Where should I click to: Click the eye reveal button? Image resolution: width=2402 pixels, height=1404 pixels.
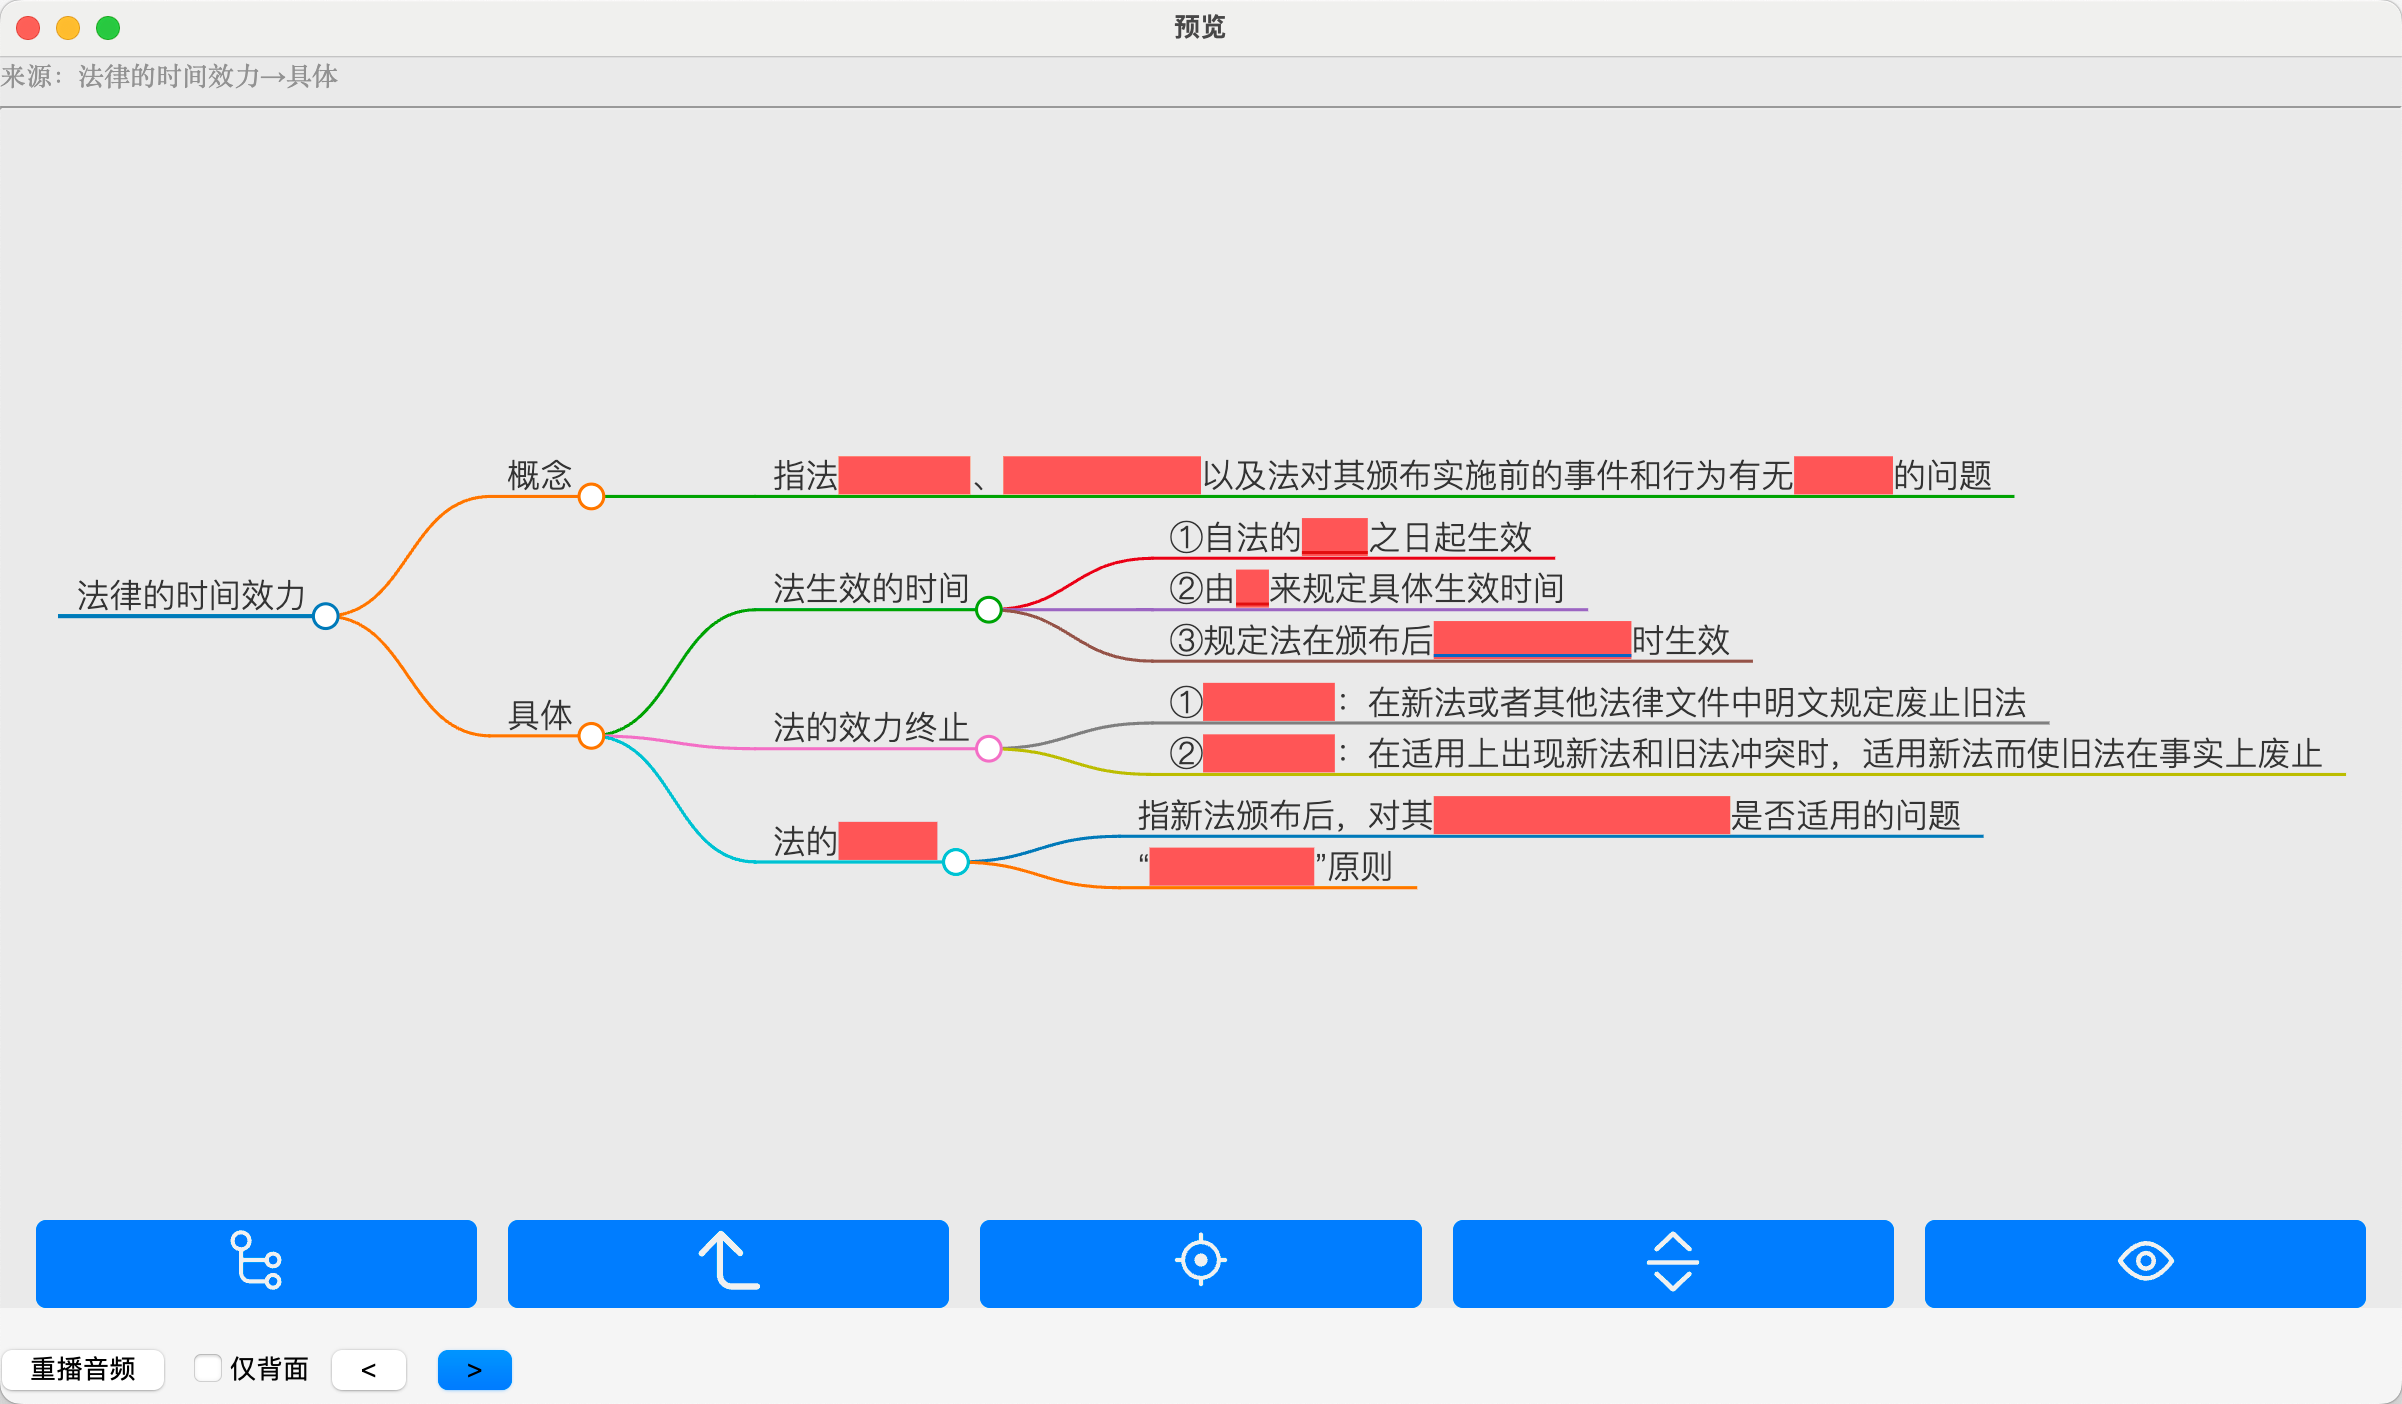pyautogui.click(x=2144, y=1262)
